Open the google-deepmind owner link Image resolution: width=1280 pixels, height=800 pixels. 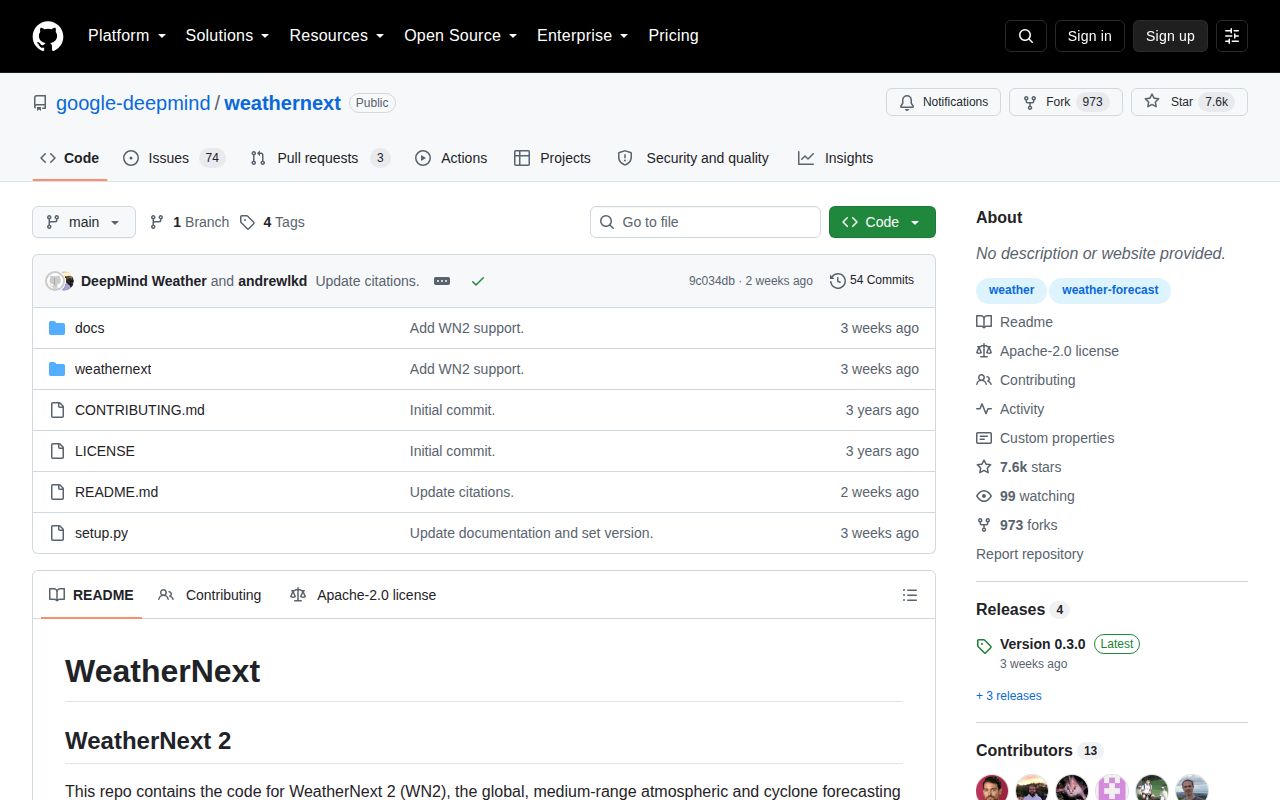point(133,103)
